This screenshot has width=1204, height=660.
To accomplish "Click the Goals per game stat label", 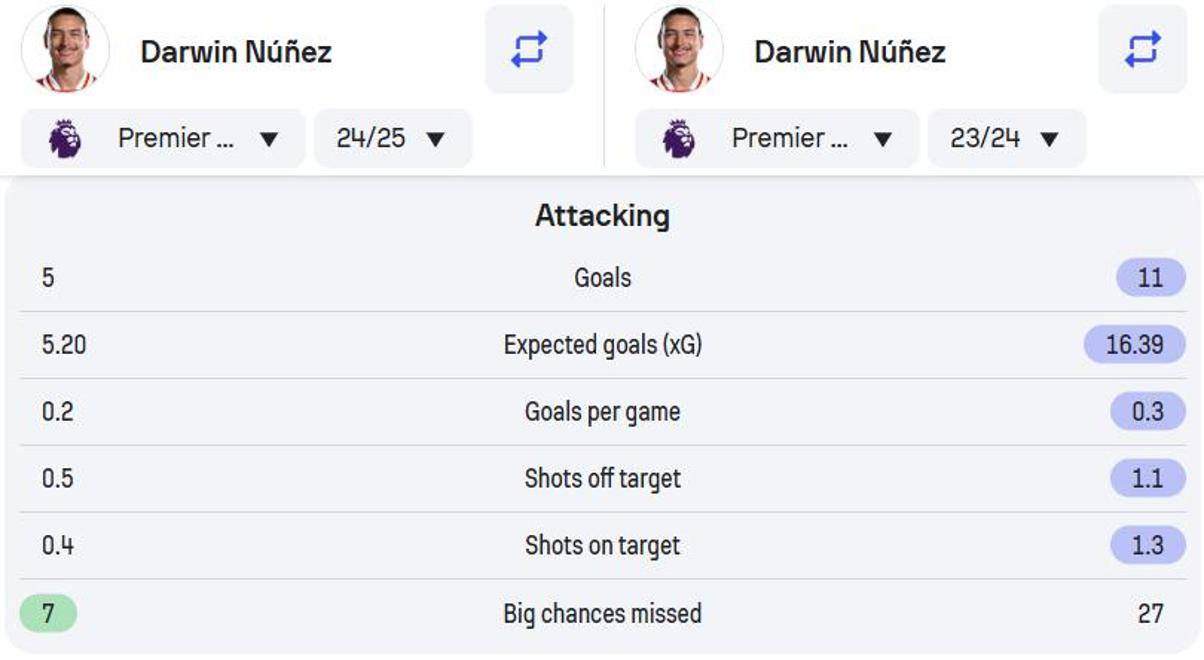I will click(x=602, y=412).
